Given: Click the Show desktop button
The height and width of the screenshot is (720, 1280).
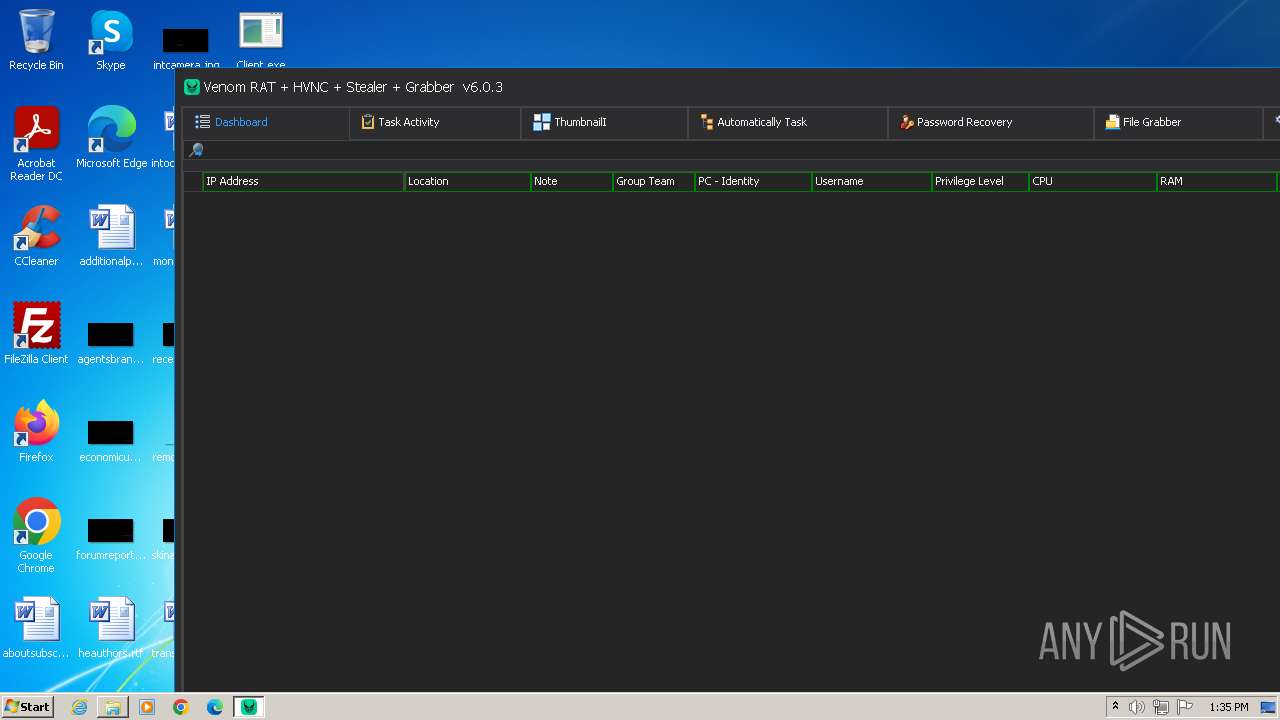Looking at the screenshot, I should click(1269, 707).
